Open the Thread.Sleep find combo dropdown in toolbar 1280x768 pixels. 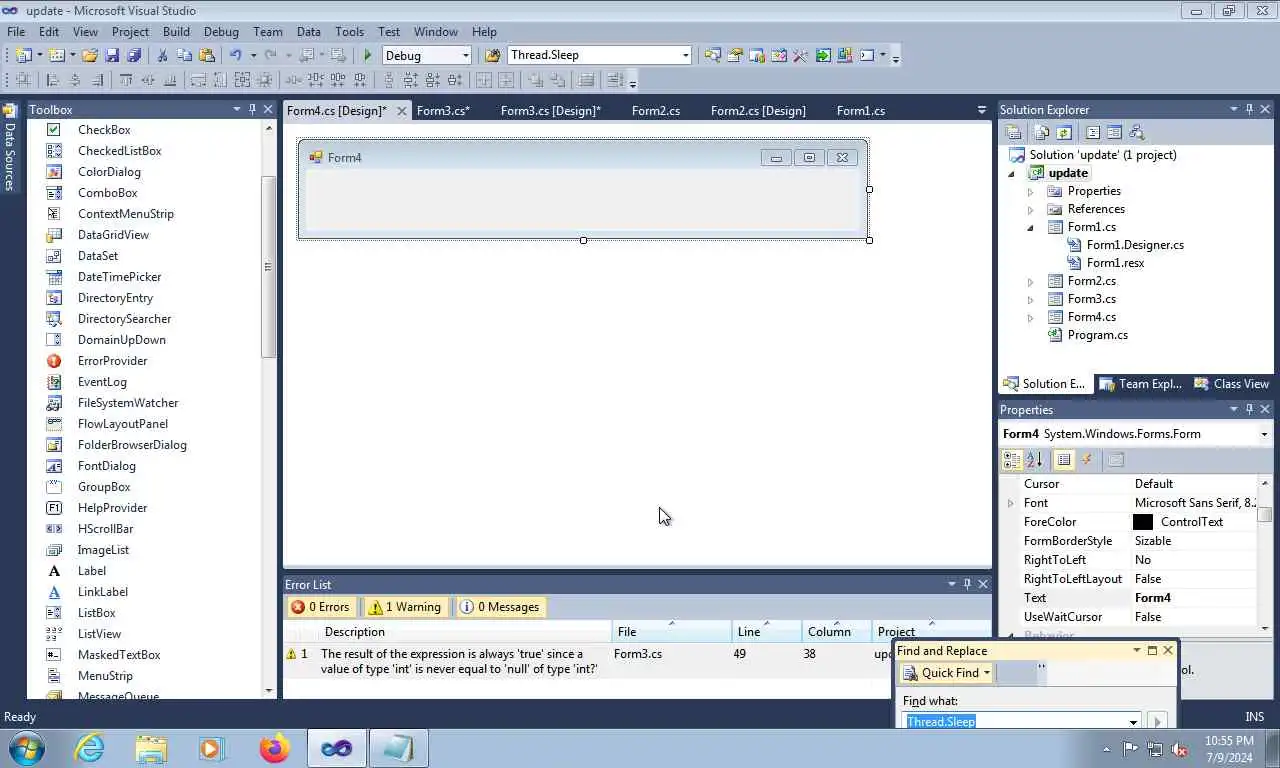tap(686, 55)
